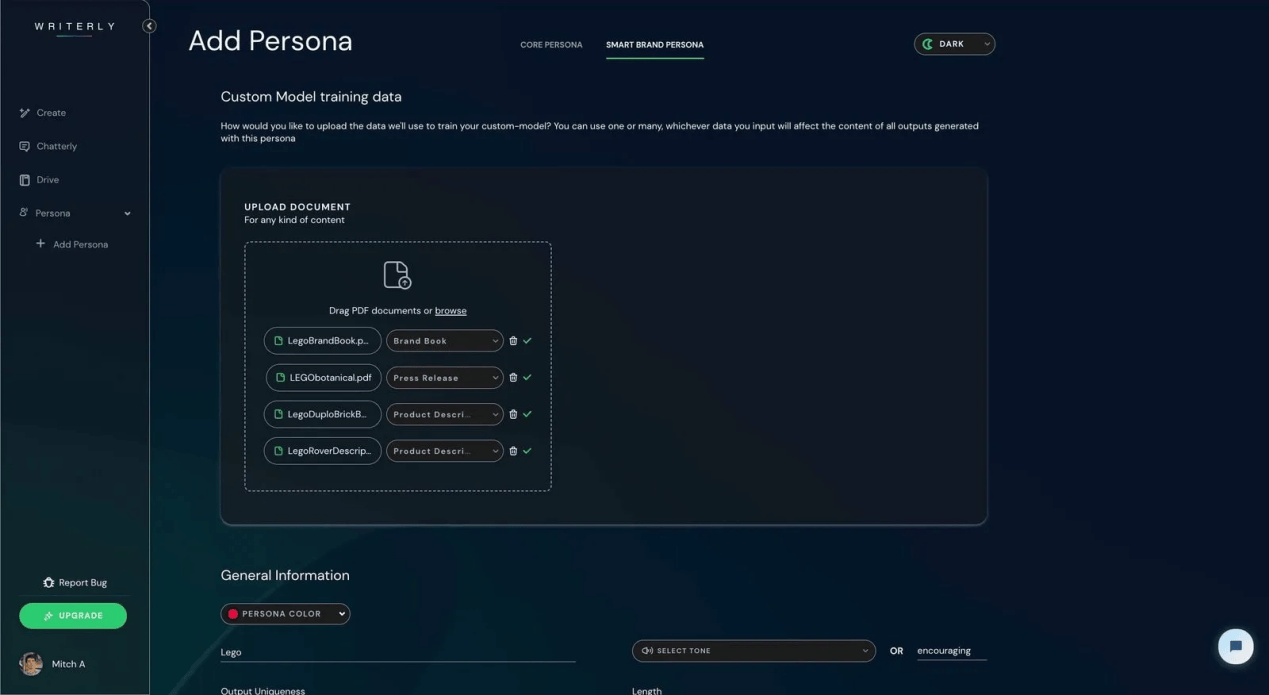Remove the LegoDuploBrick file via trash icon
This screenshot has width=1269, height=695.
(x=513, y=414)
